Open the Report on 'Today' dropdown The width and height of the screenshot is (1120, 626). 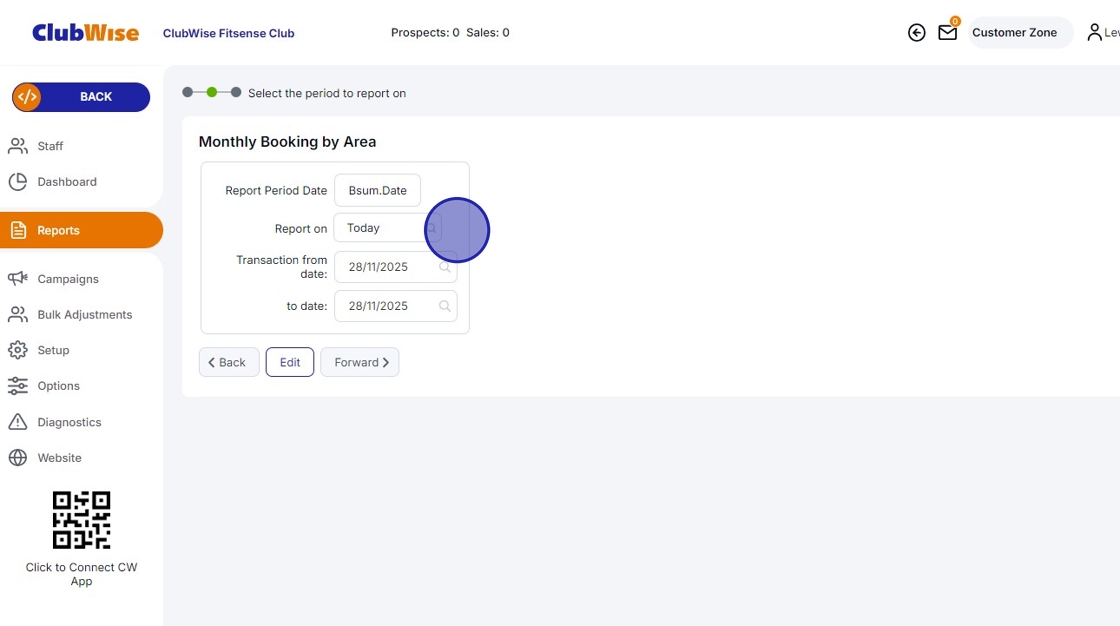tap(387, 228)
